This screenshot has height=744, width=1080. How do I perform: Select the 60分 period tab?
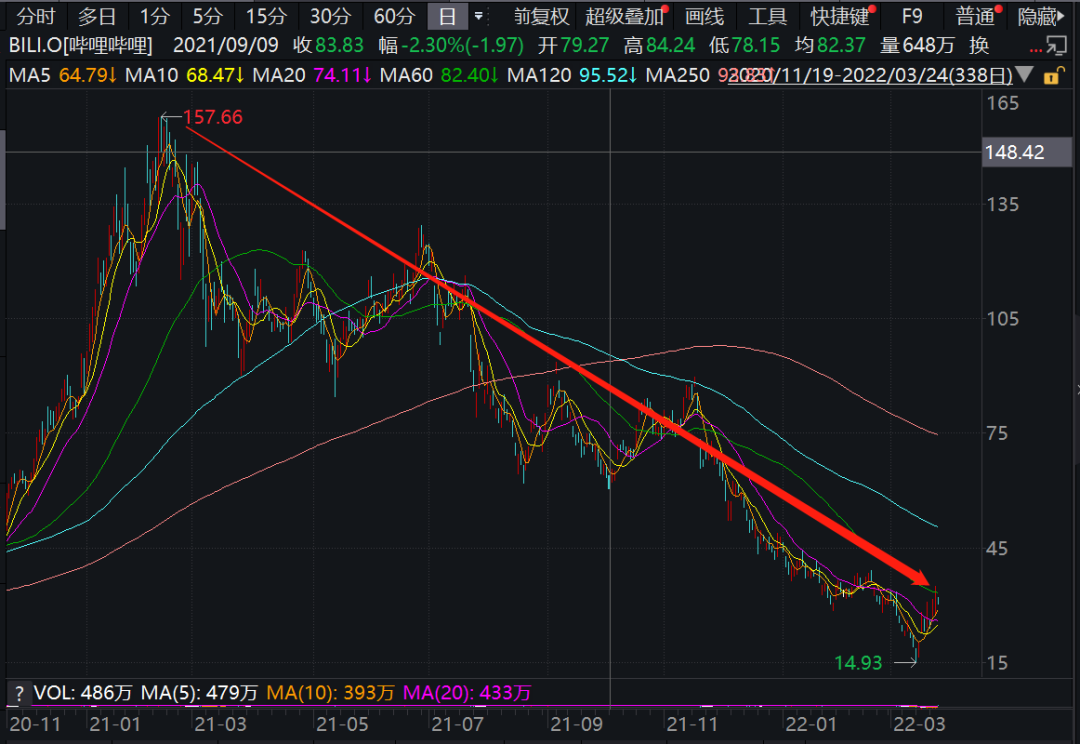[x=394, y=15]
